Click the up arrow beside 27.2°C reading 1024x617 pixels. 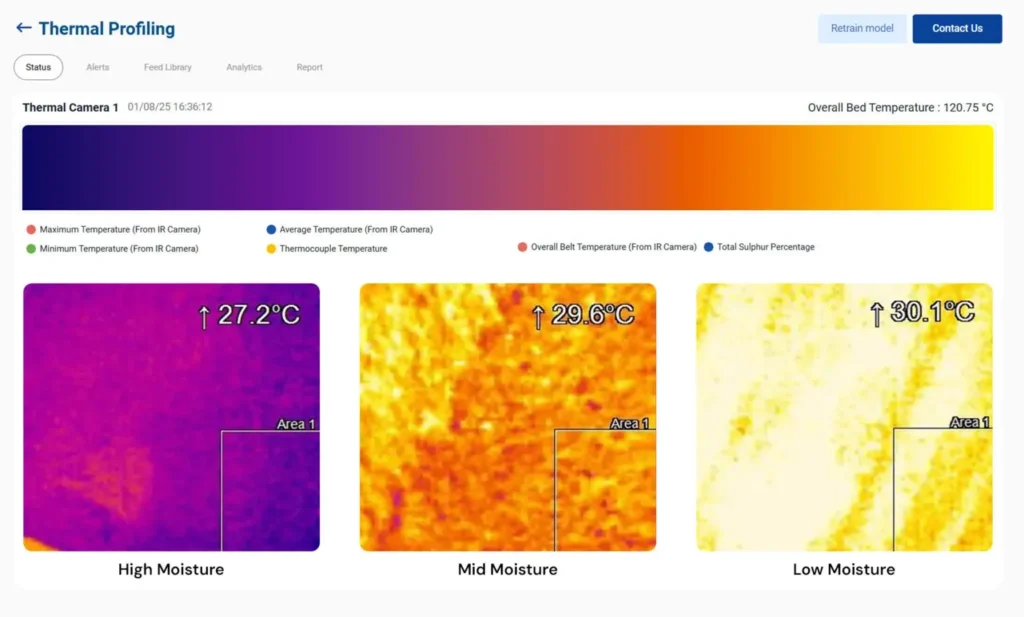point(204,317)
